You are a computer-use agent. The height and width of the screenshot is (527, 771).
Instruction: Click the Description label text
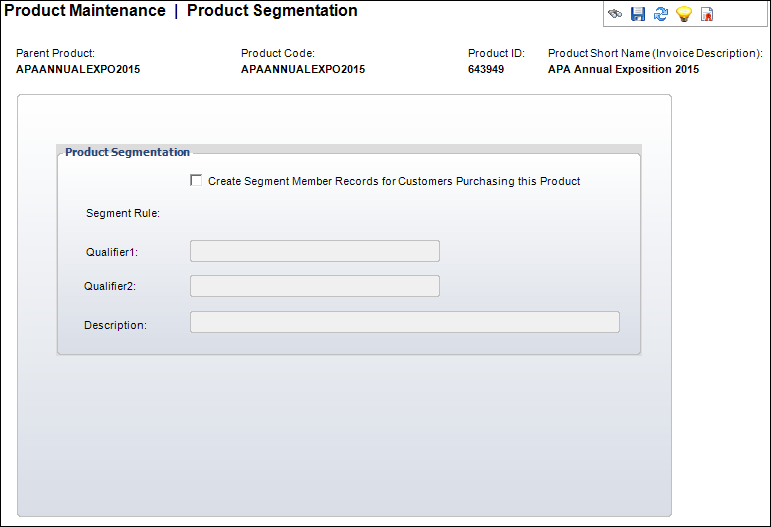(x=116, y=325)
